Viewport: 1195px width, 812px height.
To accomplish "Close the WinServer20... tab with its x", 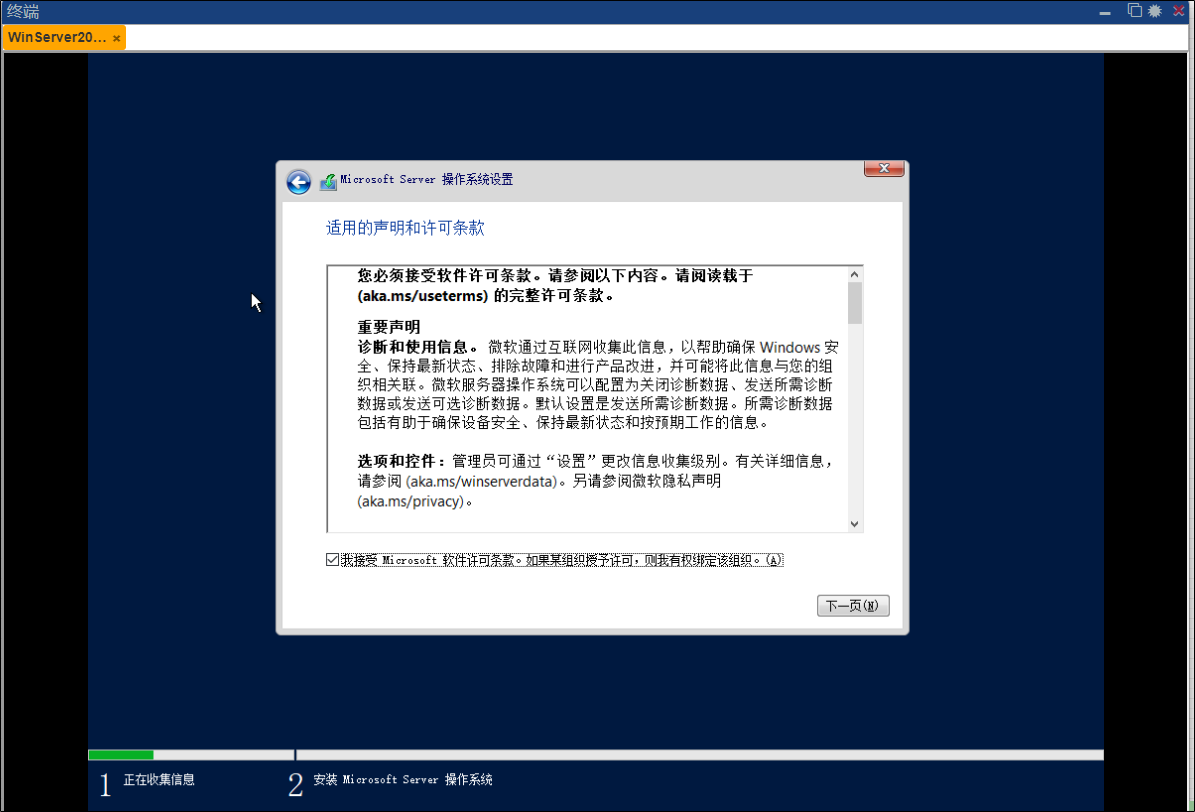I will pos(117,38).
